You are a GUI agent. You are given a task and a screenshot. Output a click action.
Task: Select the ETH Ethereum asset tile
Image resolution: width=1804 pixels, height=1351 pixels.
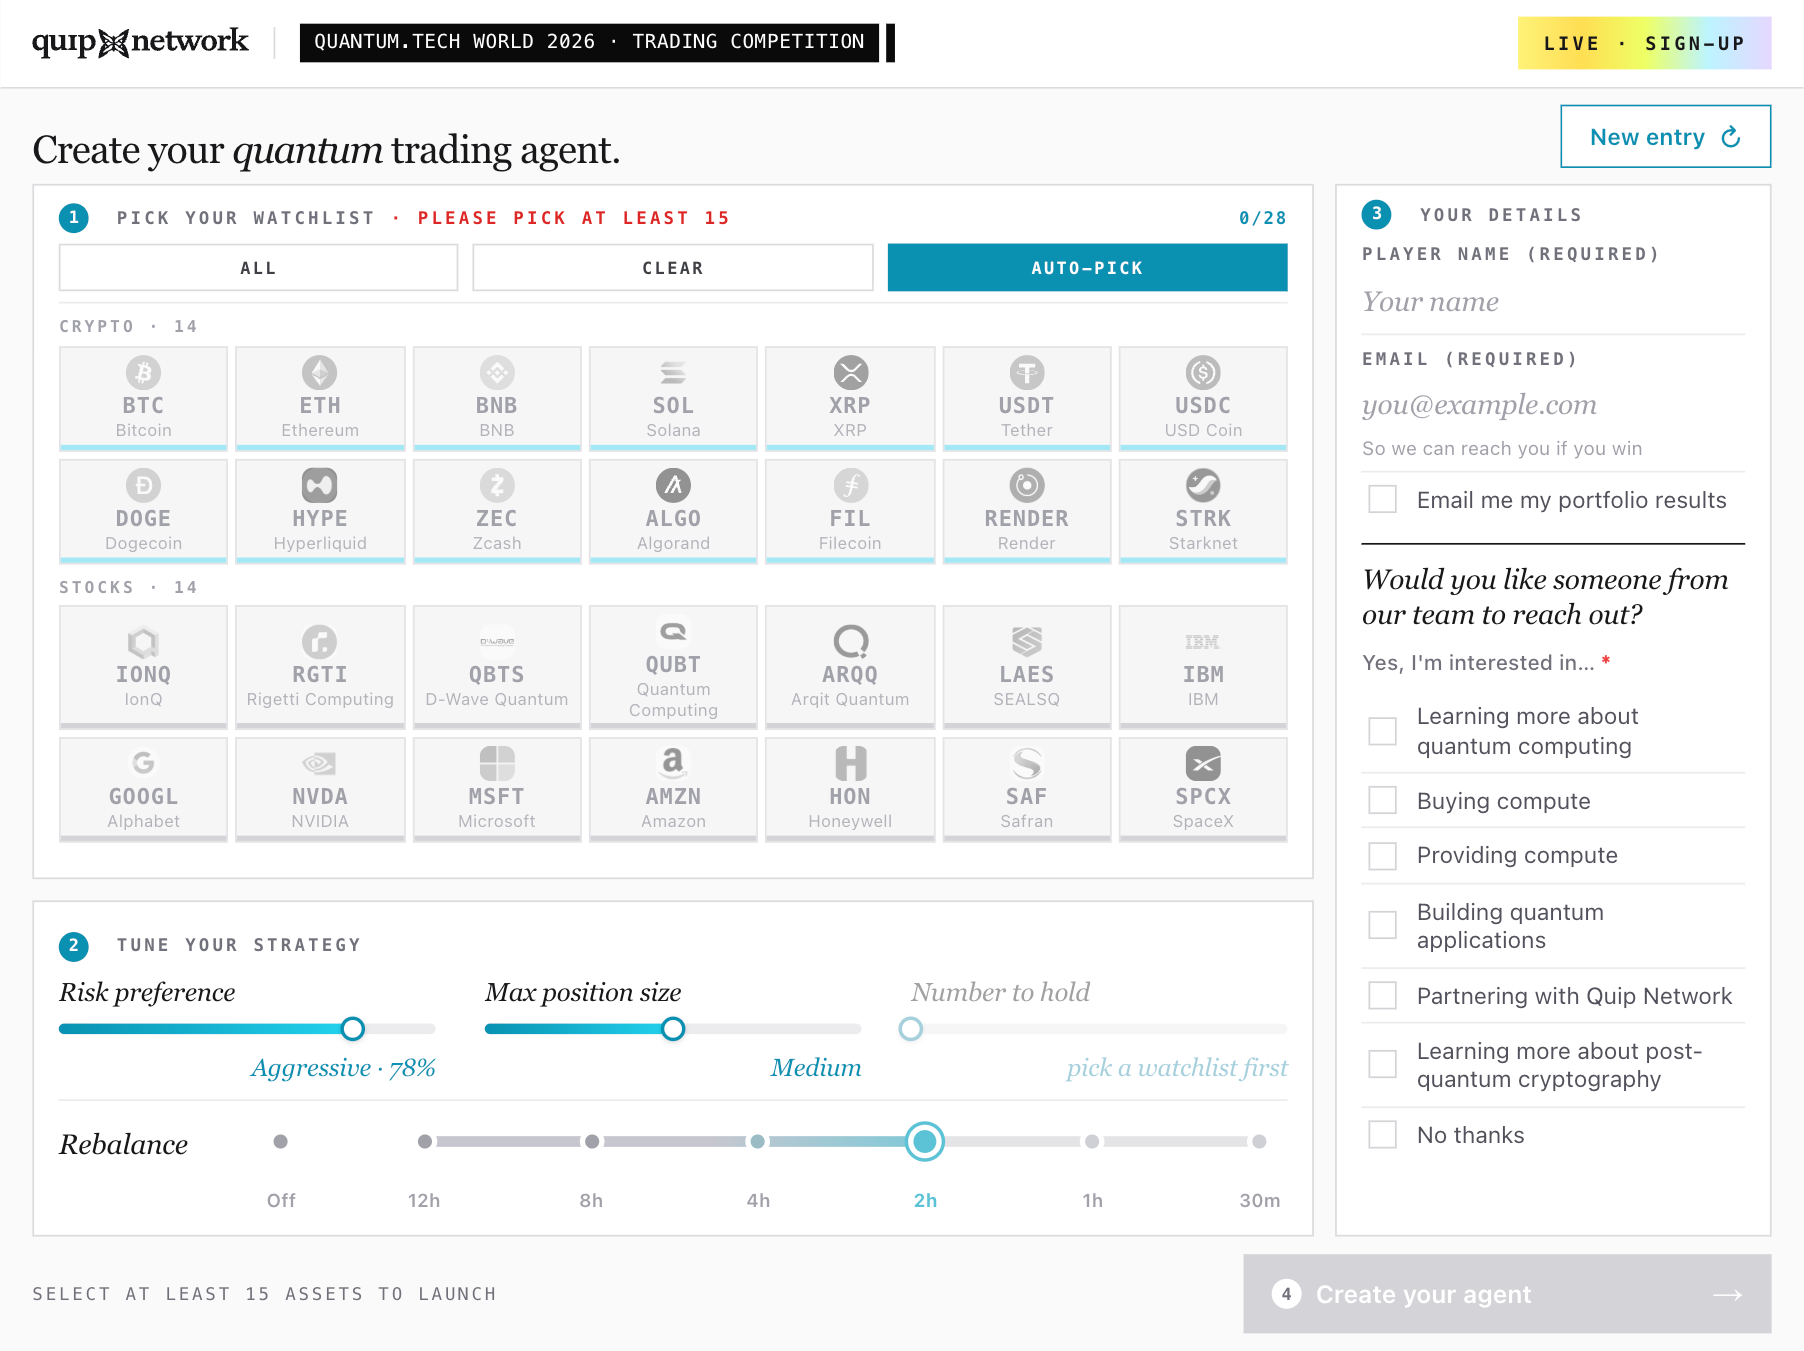coord(320,398)
